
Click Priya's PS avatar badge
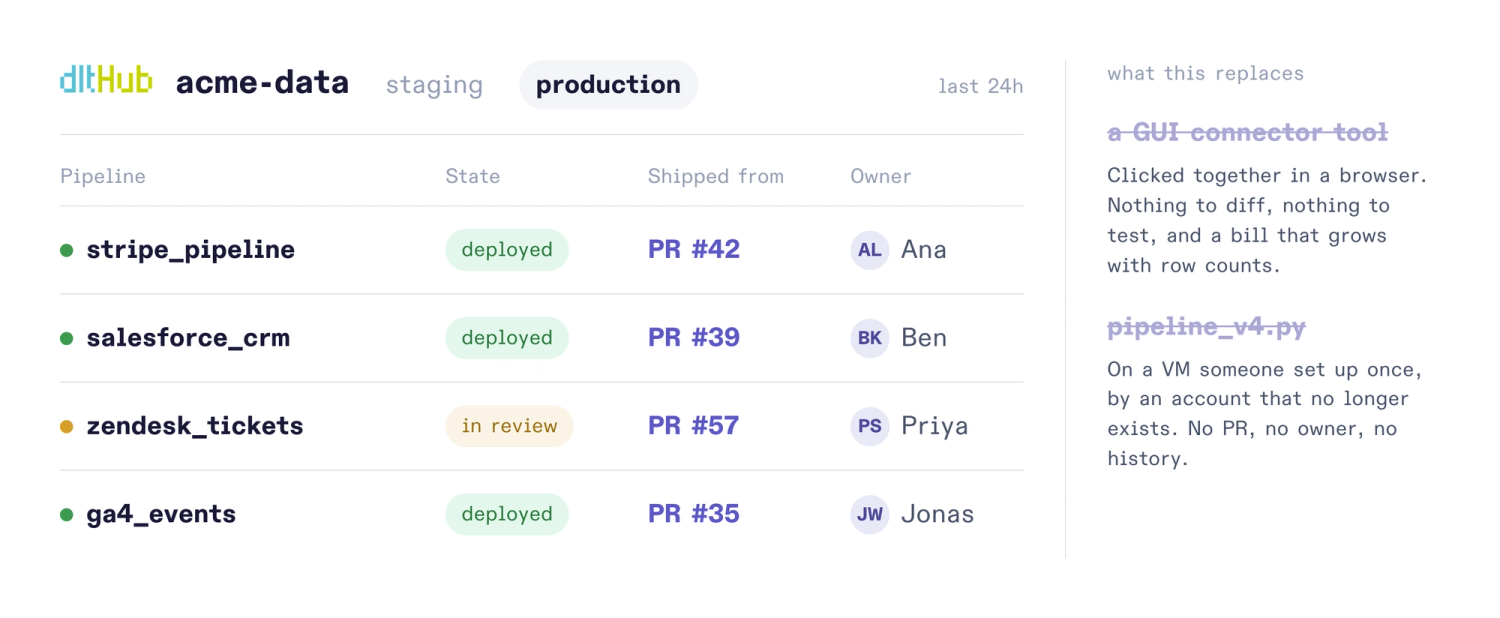pos(870,426)
